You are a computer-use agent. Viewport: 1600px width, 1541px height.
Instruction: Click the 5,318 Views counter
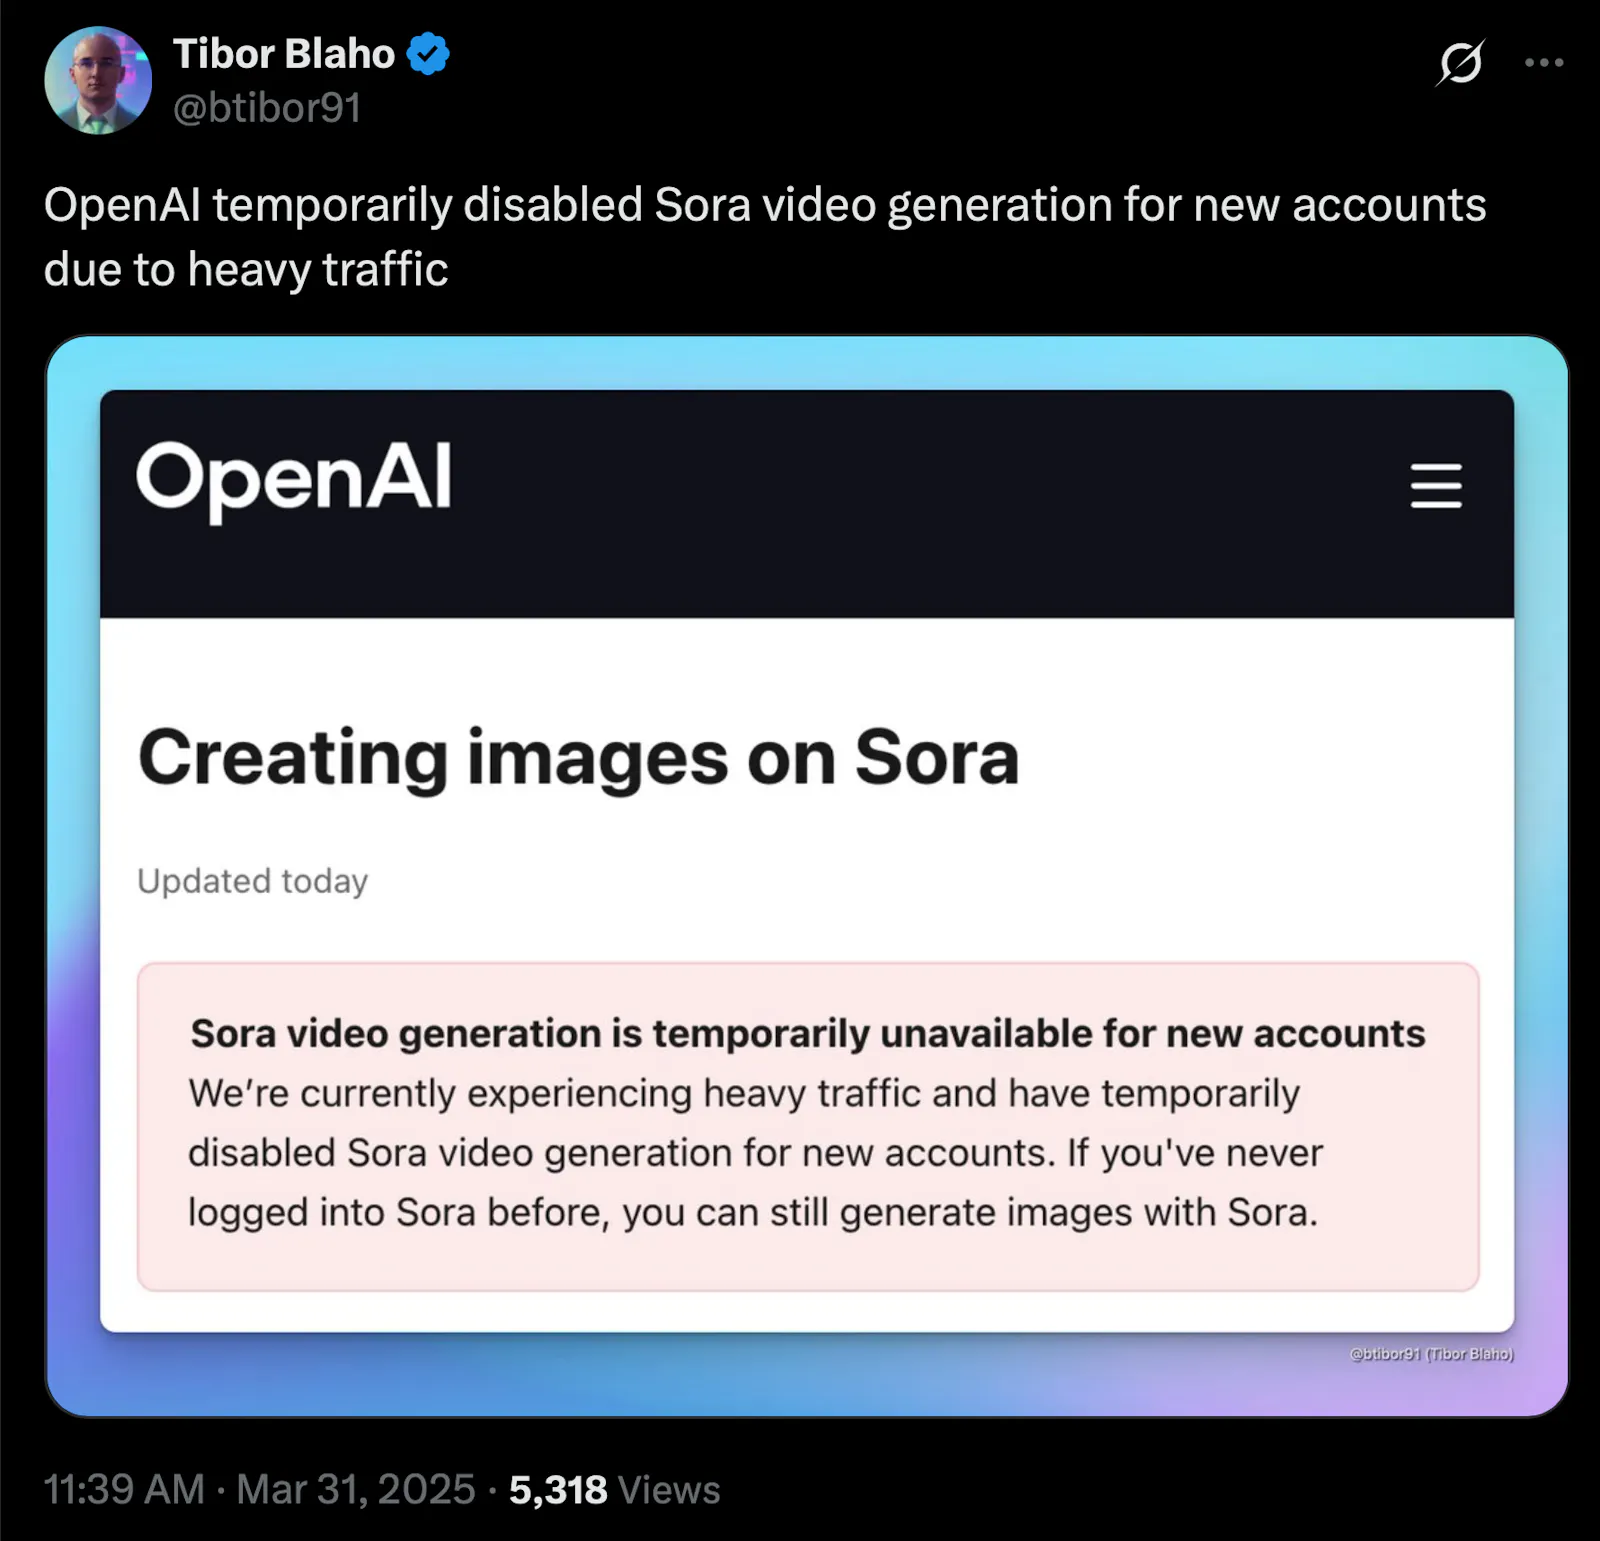tap(558, 1490)
